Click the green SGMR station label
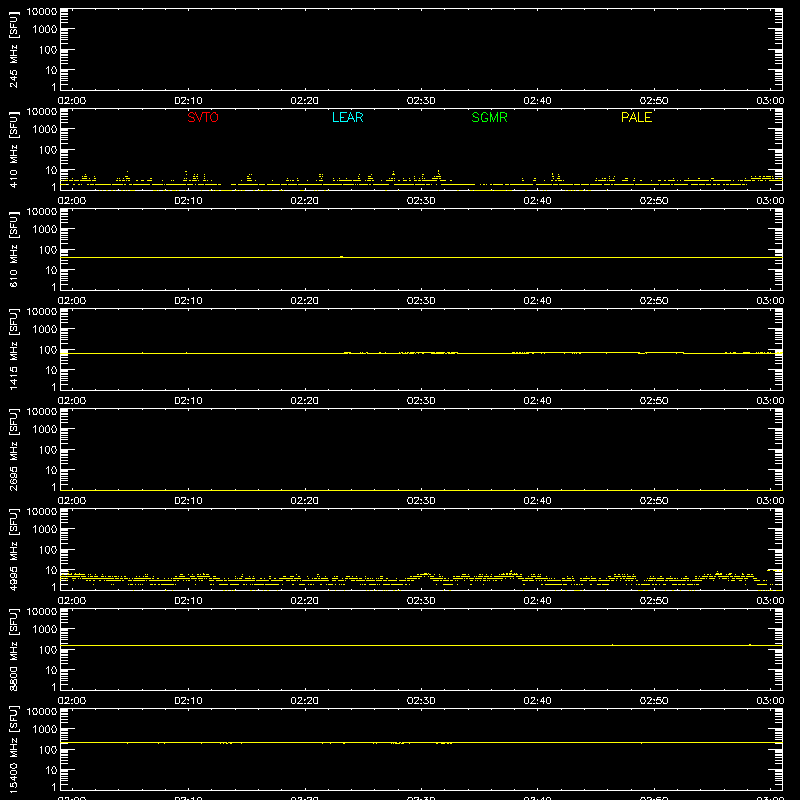The height and width of the screenshot is (800, 800). coord(489,117)
